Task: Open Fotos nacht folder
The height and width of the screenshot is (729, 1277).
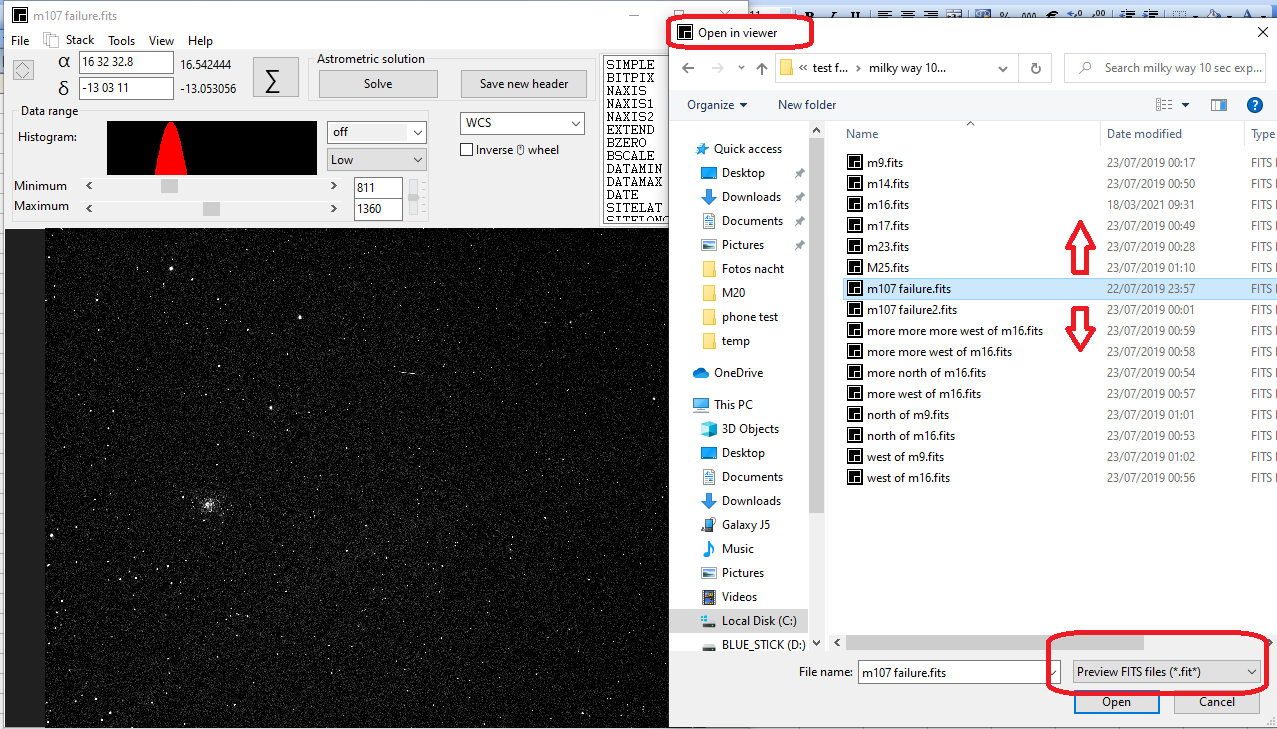Action: 753,268
